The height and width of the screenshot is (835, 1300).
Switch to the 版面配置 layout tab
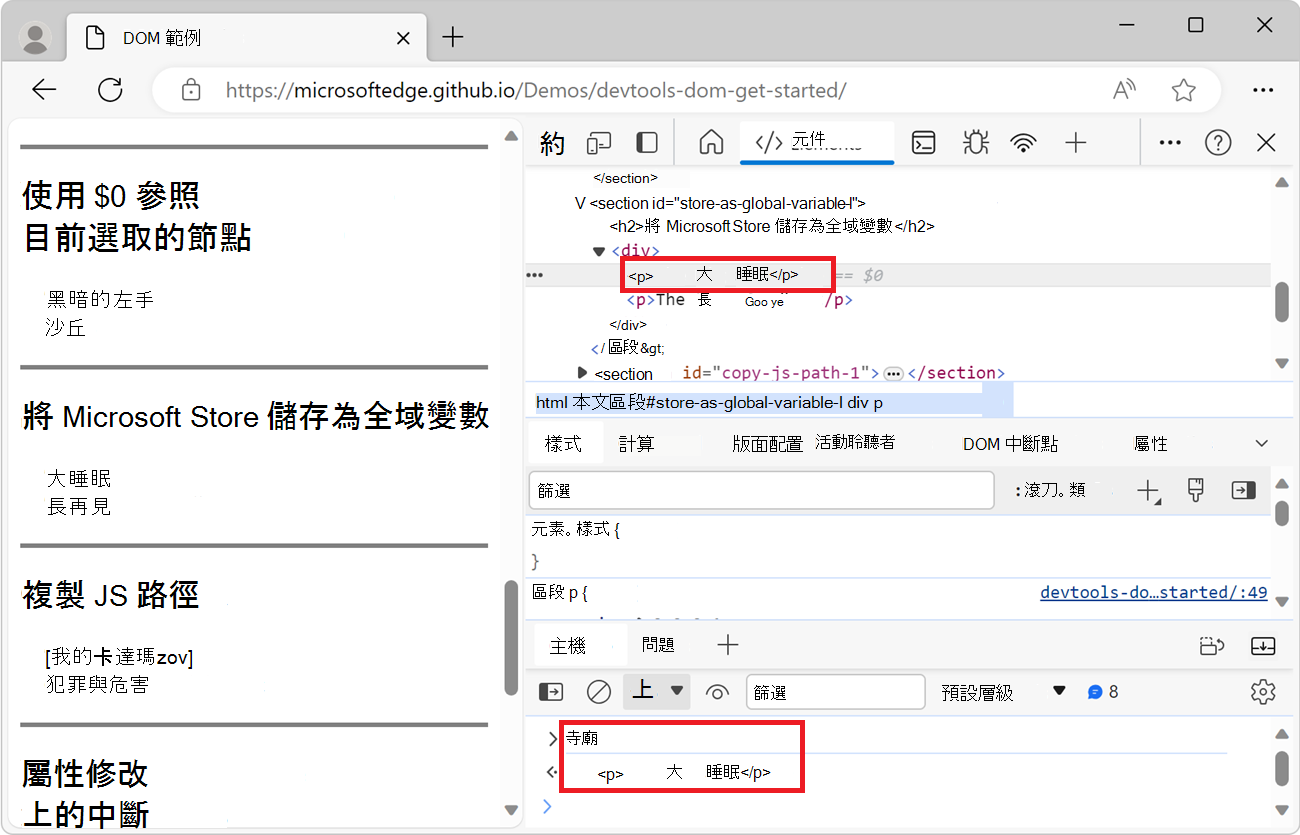pyautogui.click(x=767, y=444)
